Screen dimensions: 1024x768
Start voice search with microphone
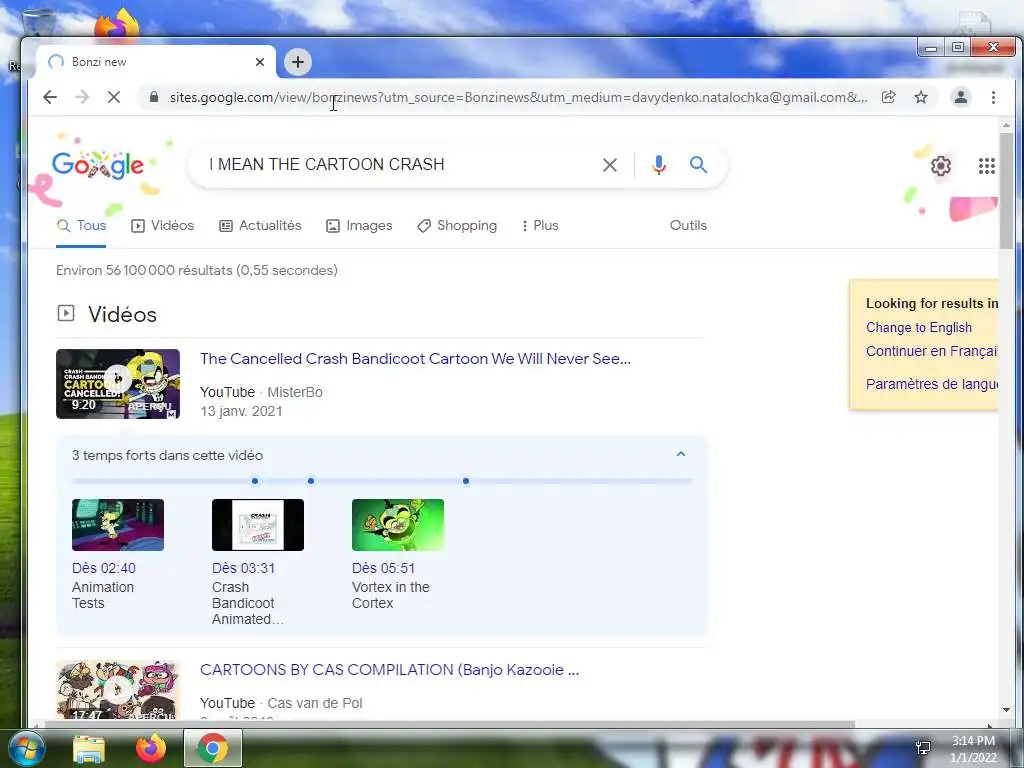pyautogui.click(x=659, y=165)
